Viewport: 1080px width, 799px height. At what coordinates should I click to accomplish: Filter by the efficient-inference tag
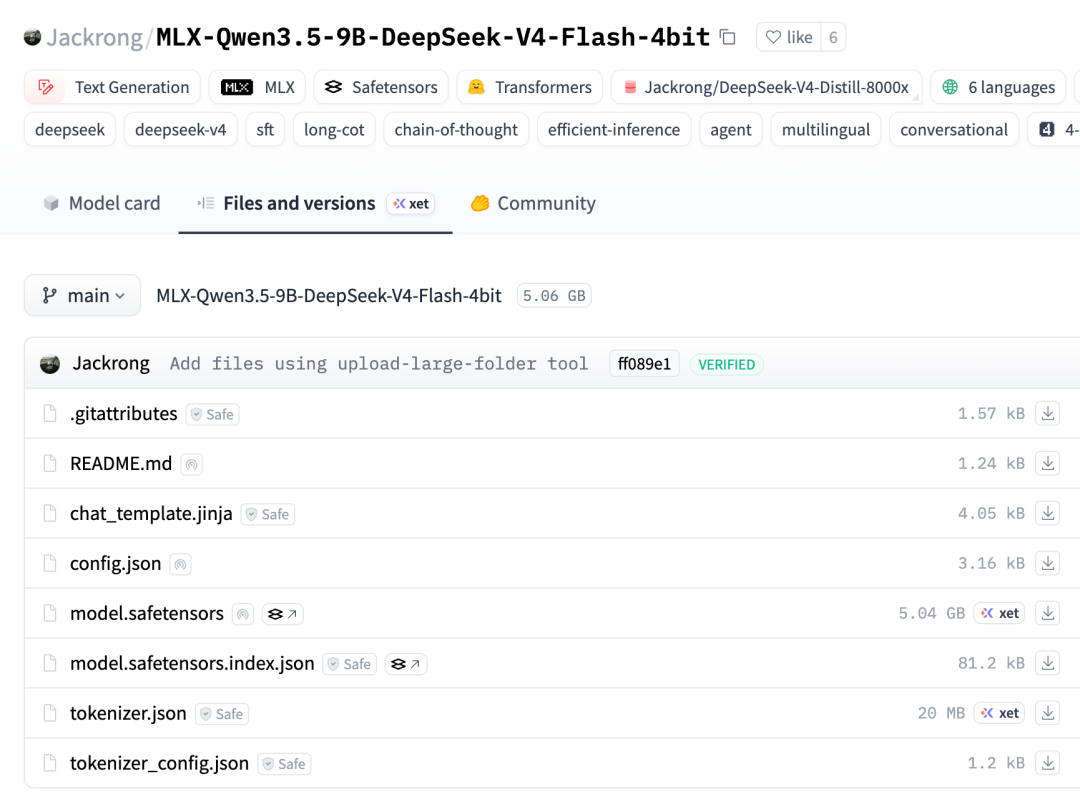click(x=614, y=130)
